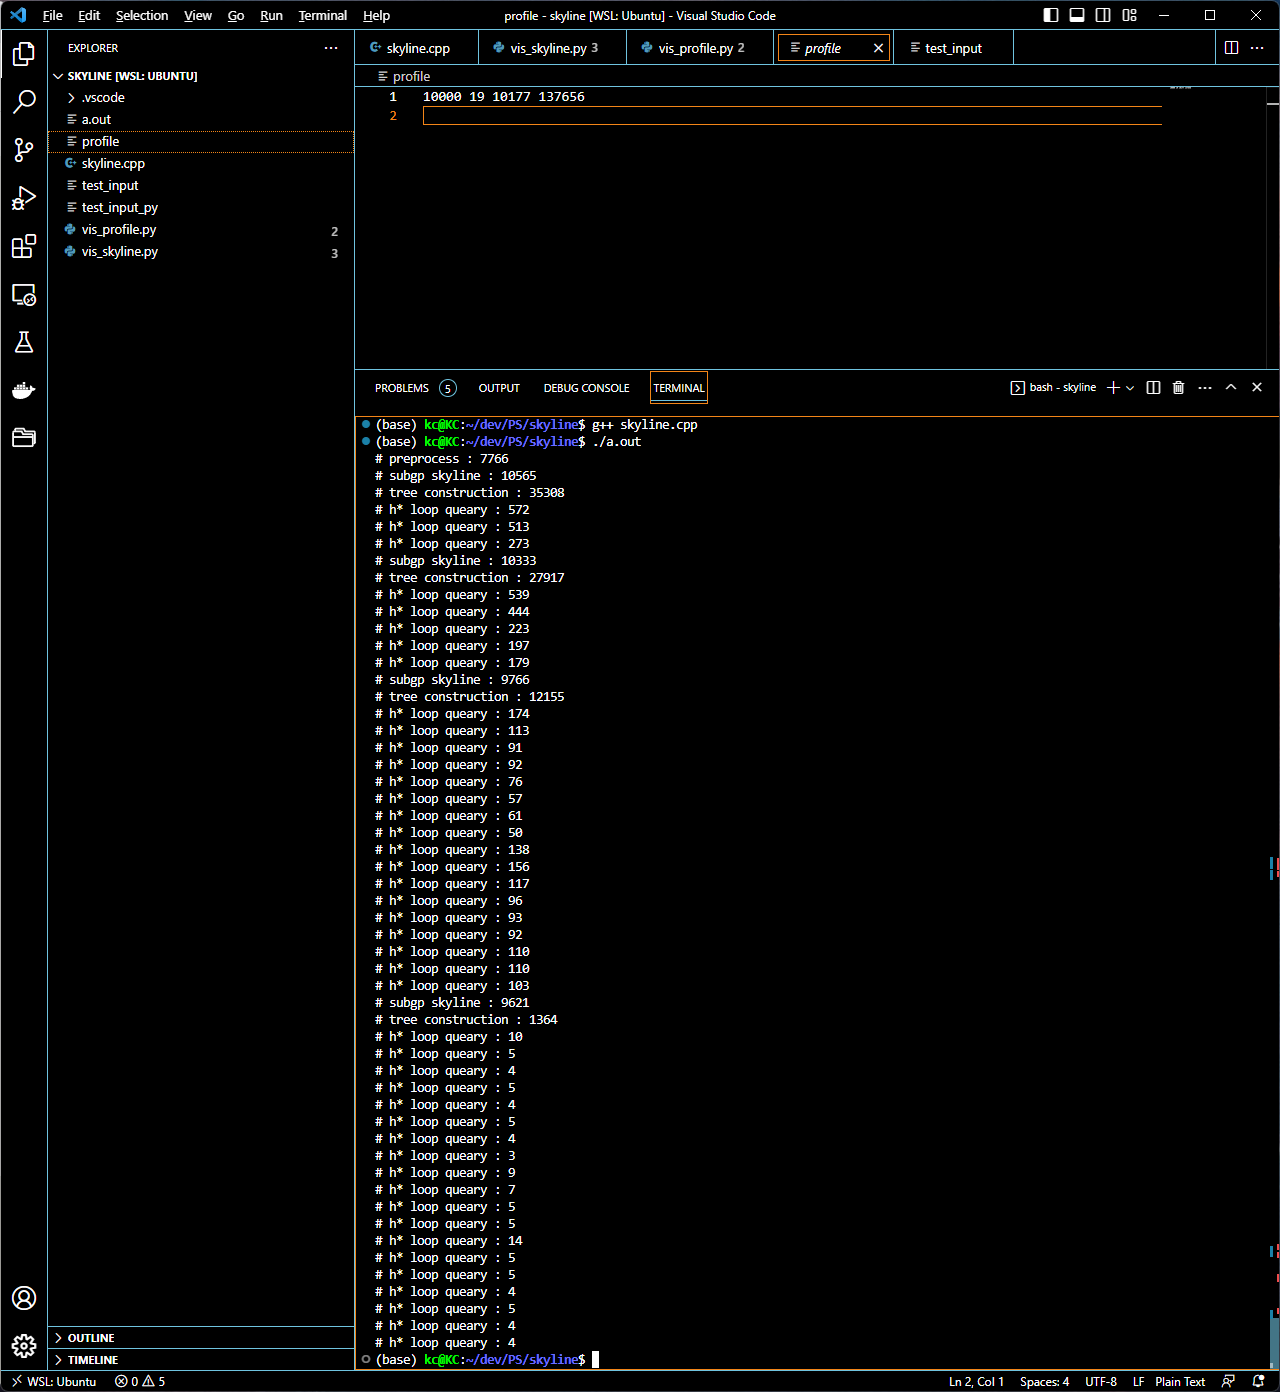Open terminal panel more actions ellipsis

[x=1205, y=388]
